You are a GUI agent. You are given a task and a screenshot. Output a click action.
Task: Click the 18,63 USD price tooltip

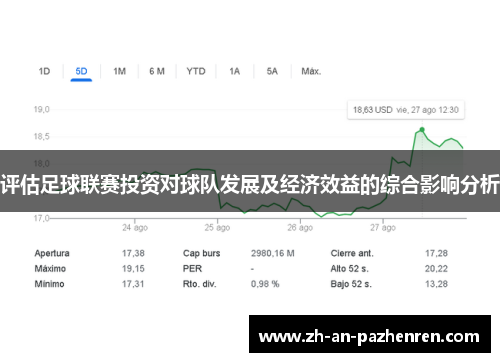point(406,110)
